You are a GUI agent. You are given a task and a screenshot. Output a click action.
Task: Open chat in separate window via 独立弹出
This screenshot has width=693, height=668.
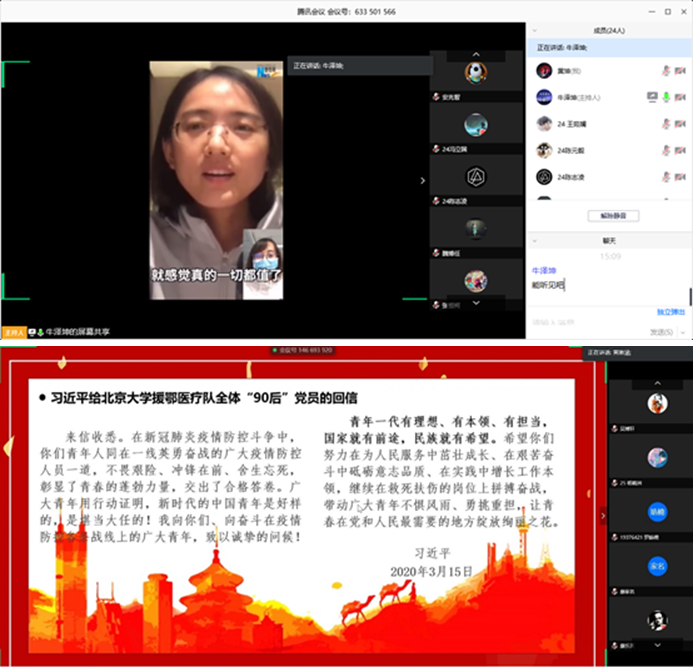(670, 312)
